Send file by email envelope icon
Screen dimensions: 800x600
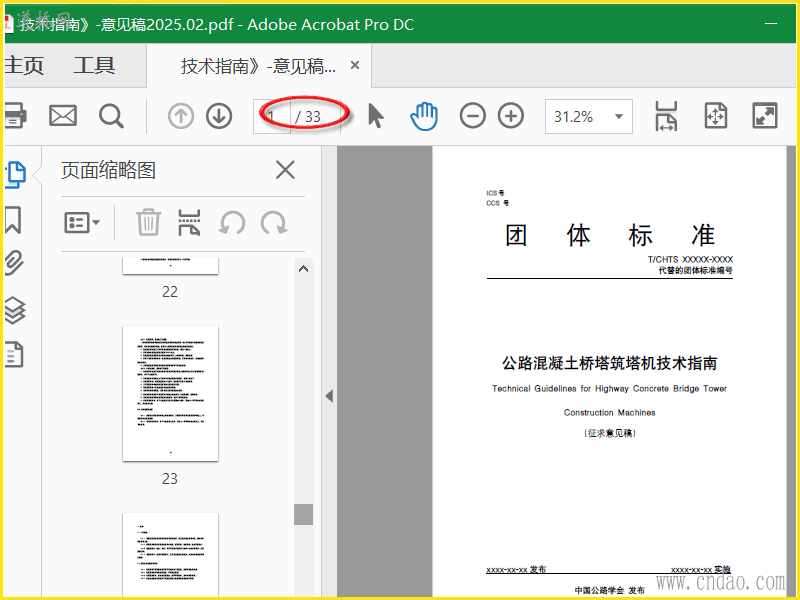coord(63,116)
